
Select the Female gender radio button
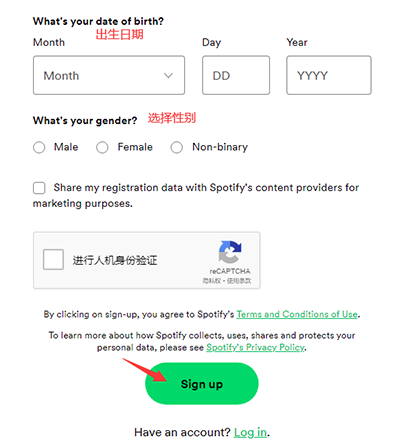[x=102, y=147]
